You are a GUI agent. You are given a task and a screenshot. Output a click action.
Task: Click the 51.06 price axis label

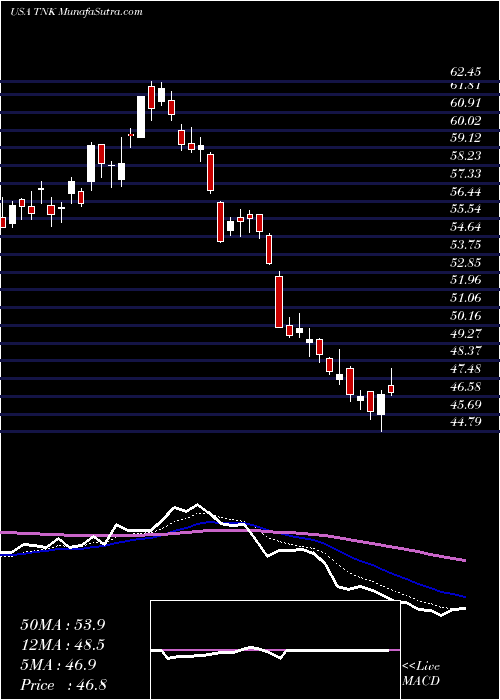pyautogui.click(x=465, y=298)
